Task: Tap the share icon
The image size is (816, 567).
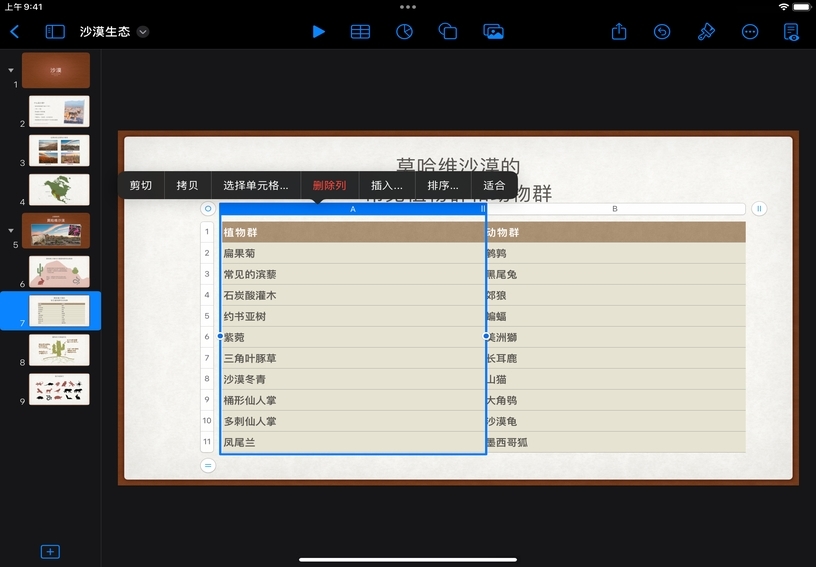Action: tap(619, 31)
